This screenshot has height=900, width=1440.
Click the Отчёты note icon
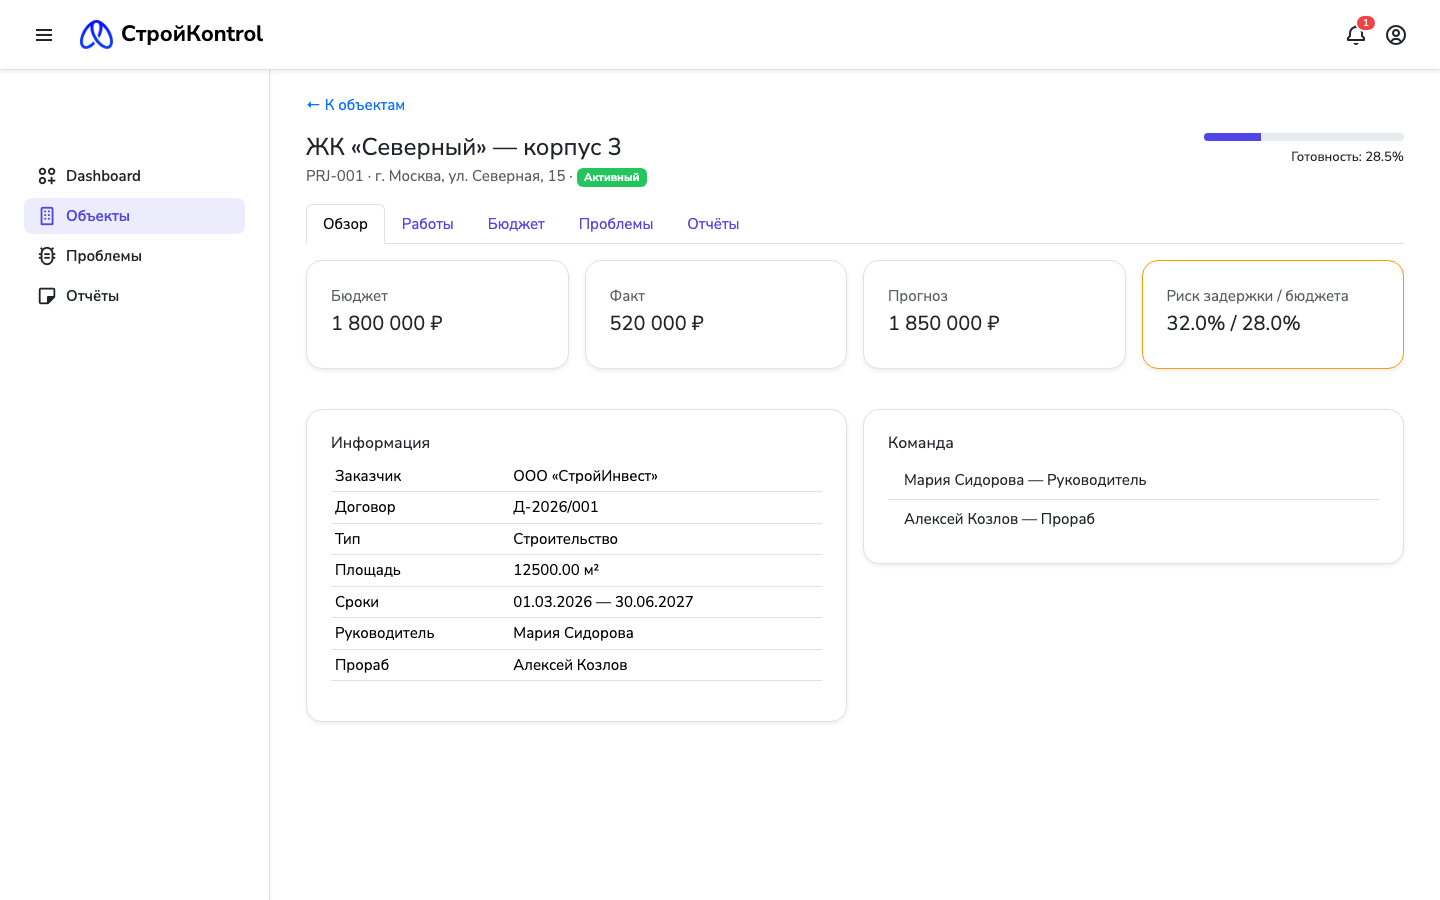coord(47,296)
